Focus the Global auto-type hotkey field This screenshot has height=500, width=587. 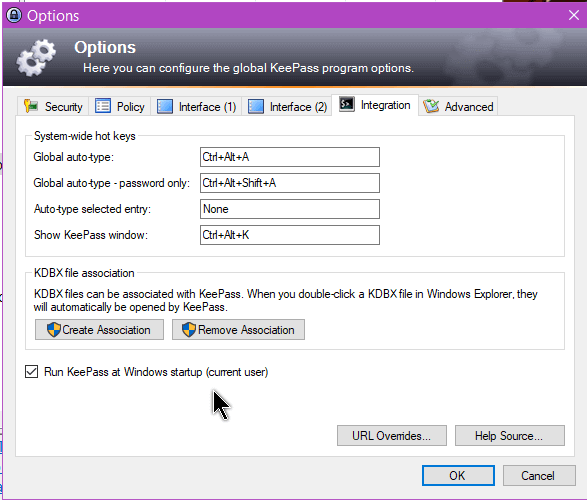pyautogui.click(x=290, y=157)
